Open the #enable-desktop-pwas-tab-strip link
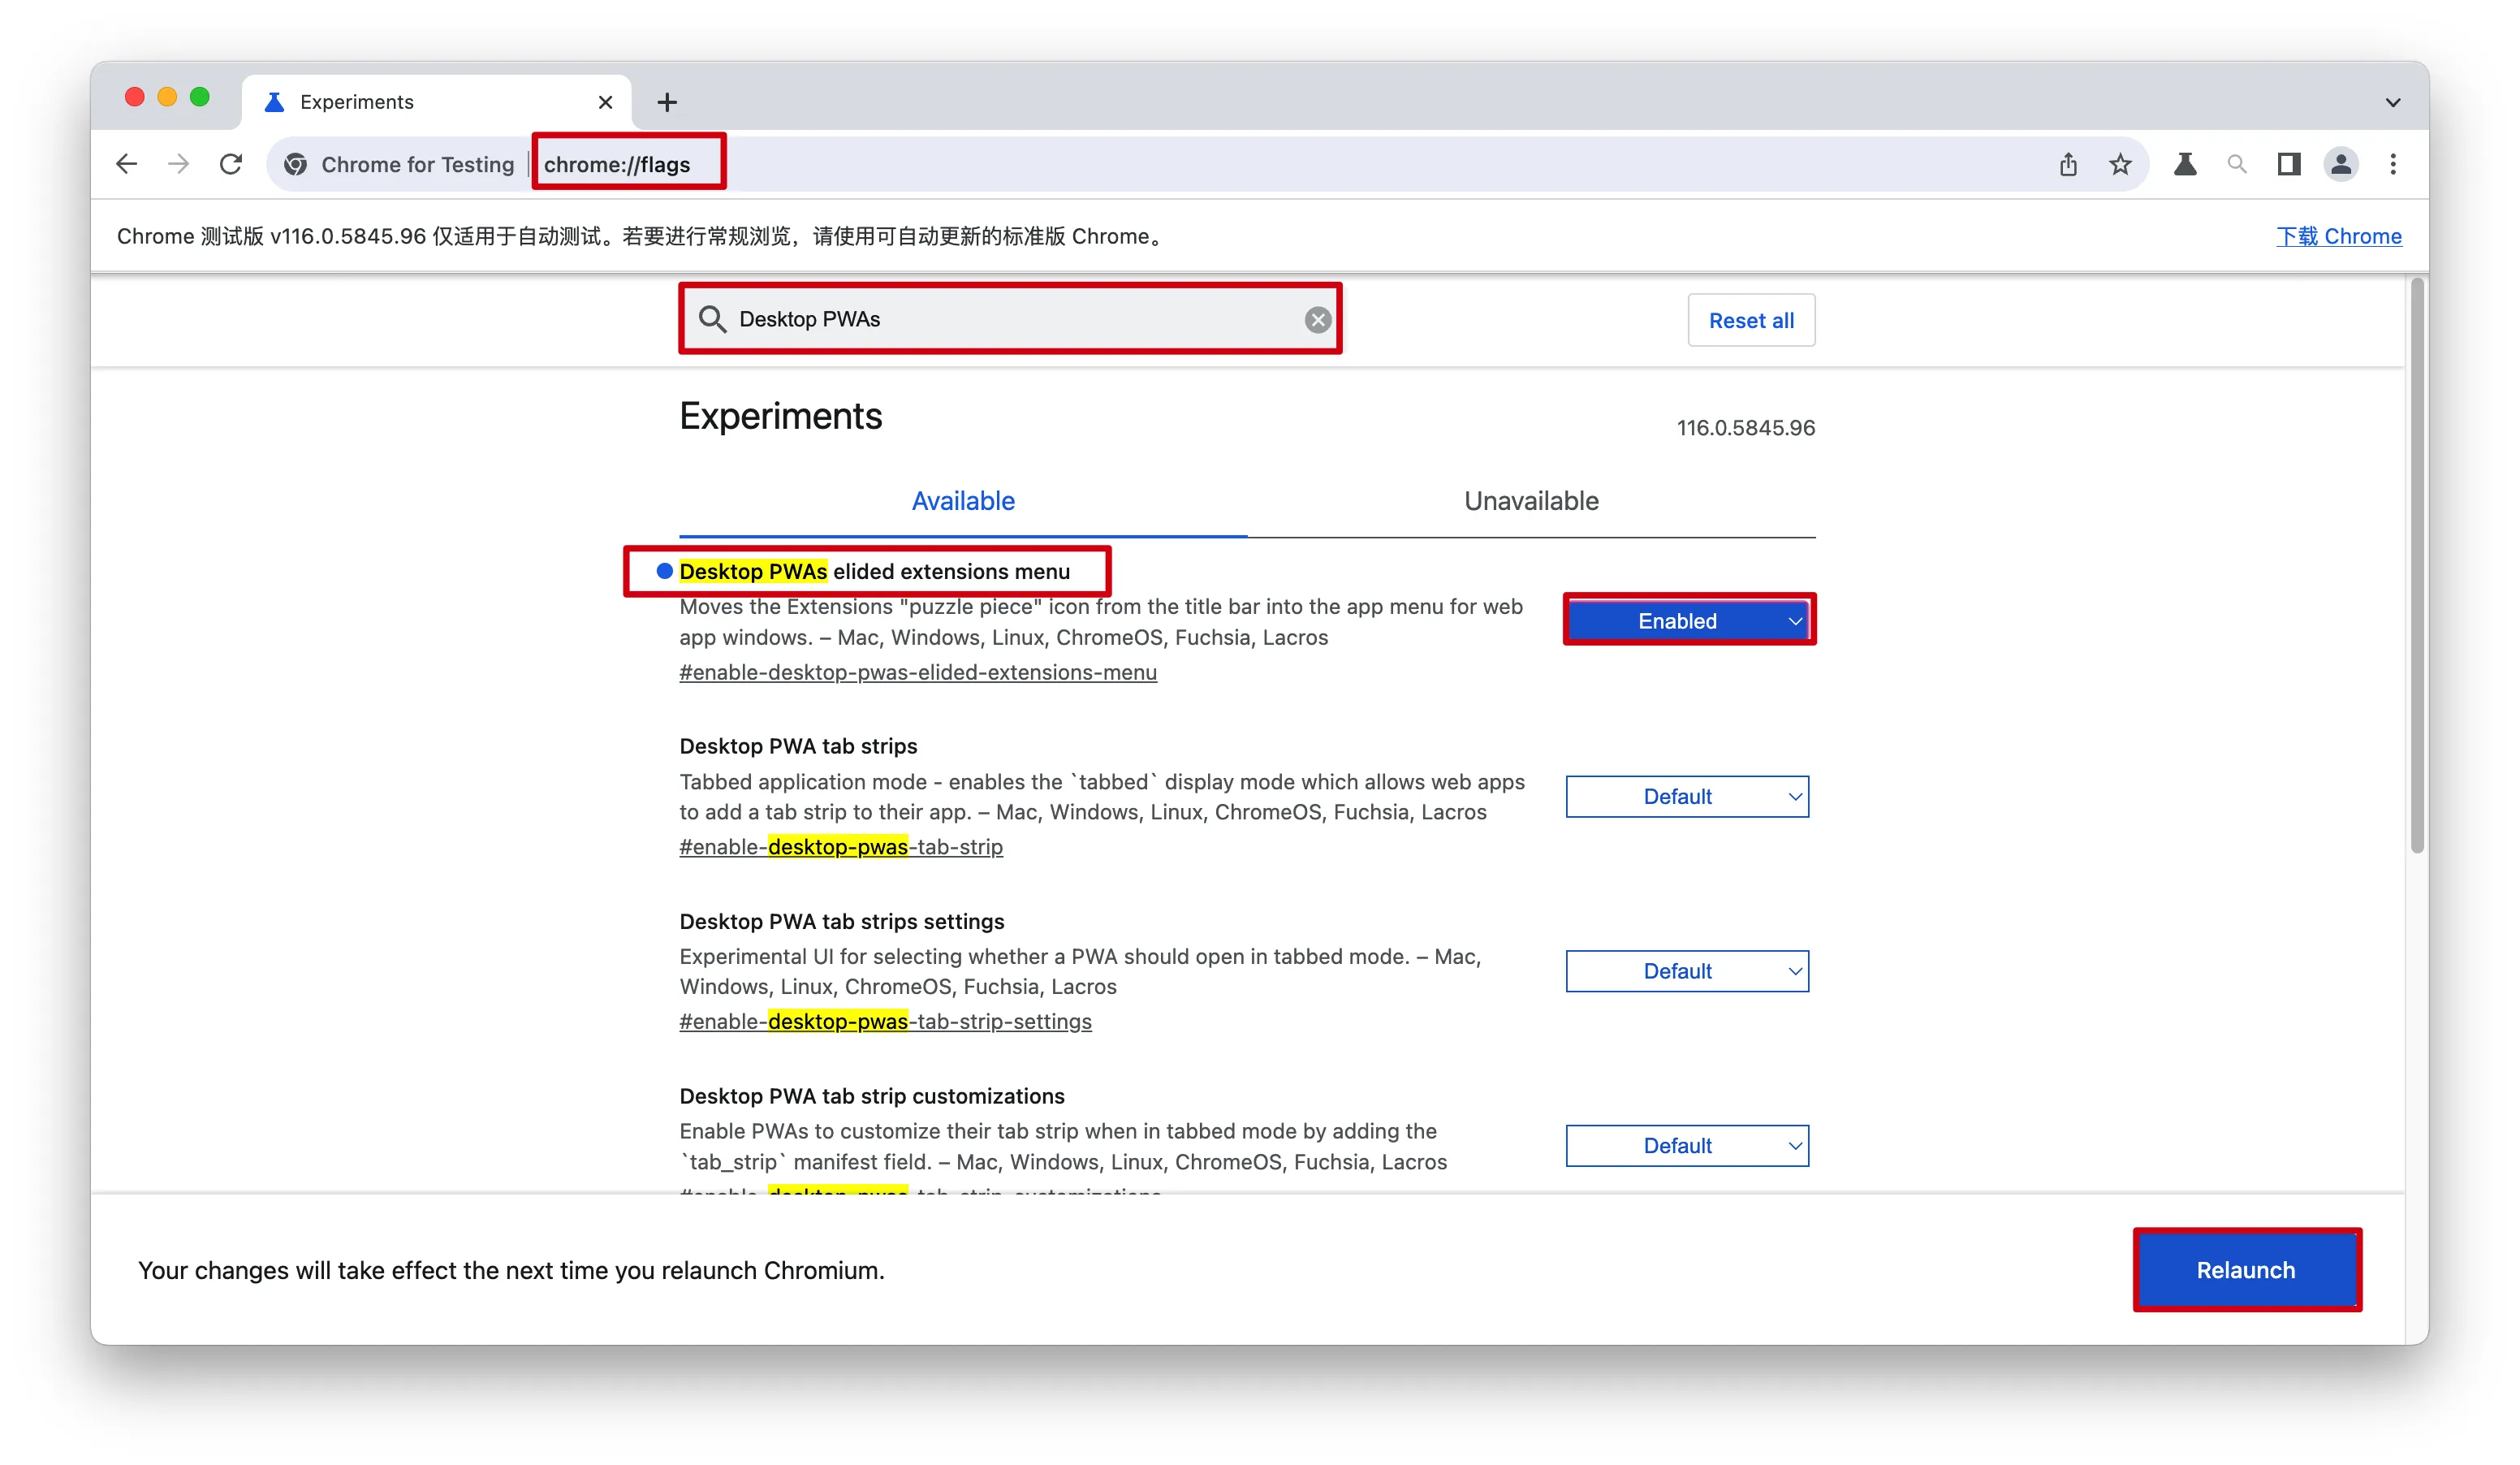 click(x=841, y=847)
